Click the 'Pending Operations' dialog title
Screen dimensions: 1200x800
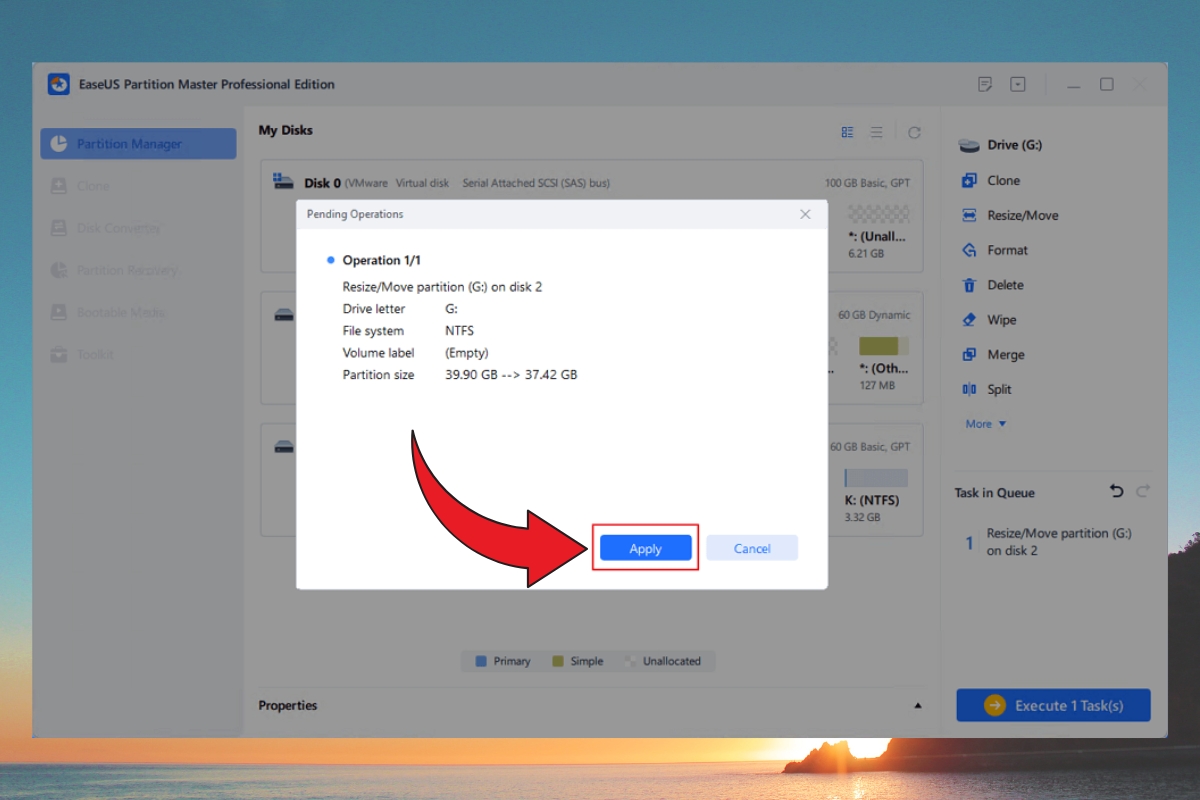[355, 214]
